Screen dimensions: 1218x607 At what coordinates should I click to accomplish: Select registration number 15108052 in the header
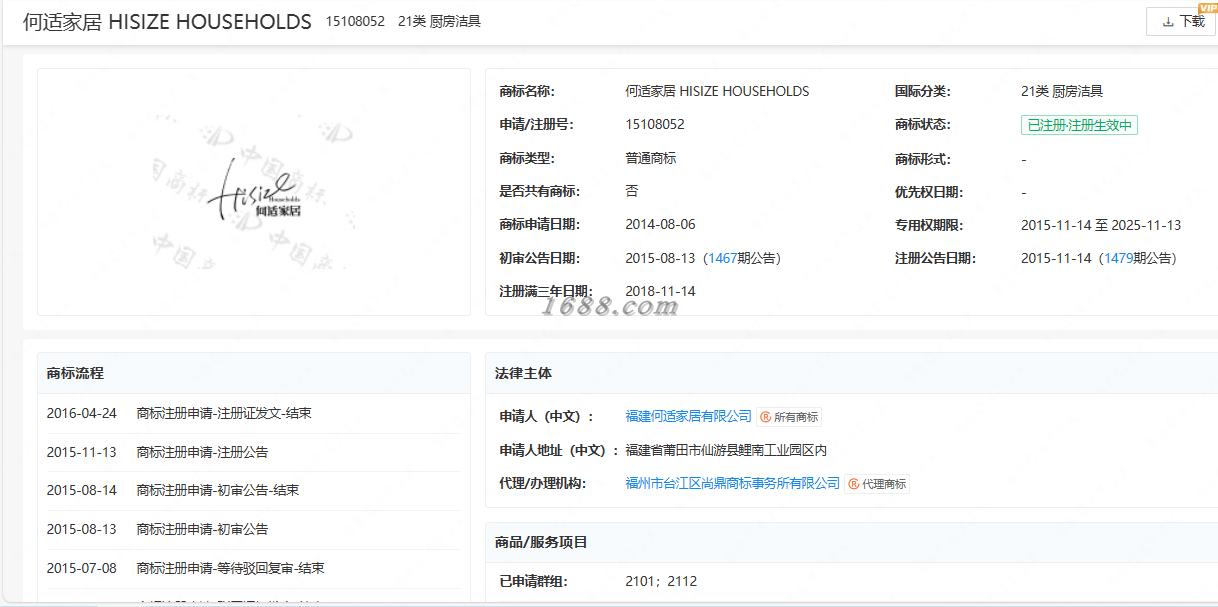355,21
